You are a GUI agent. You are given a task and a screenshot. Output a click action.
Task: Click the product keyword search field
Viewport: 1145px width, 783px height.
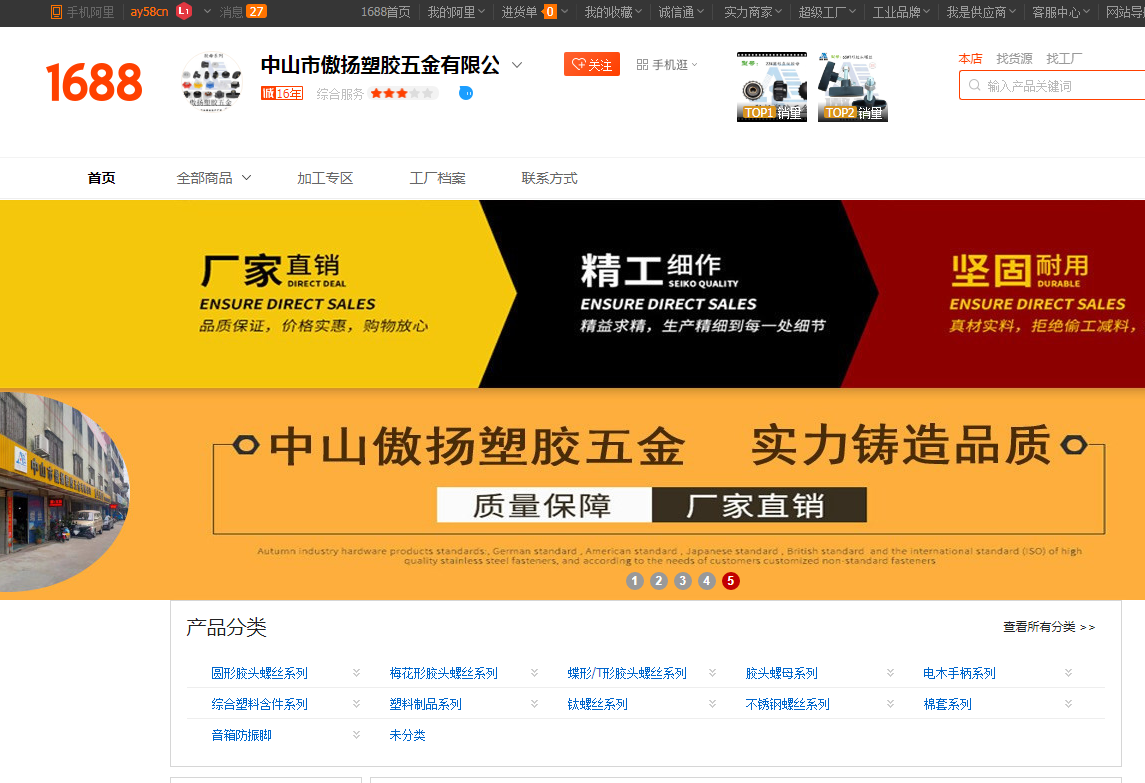pyautogui.click(x=1052, y=85)
